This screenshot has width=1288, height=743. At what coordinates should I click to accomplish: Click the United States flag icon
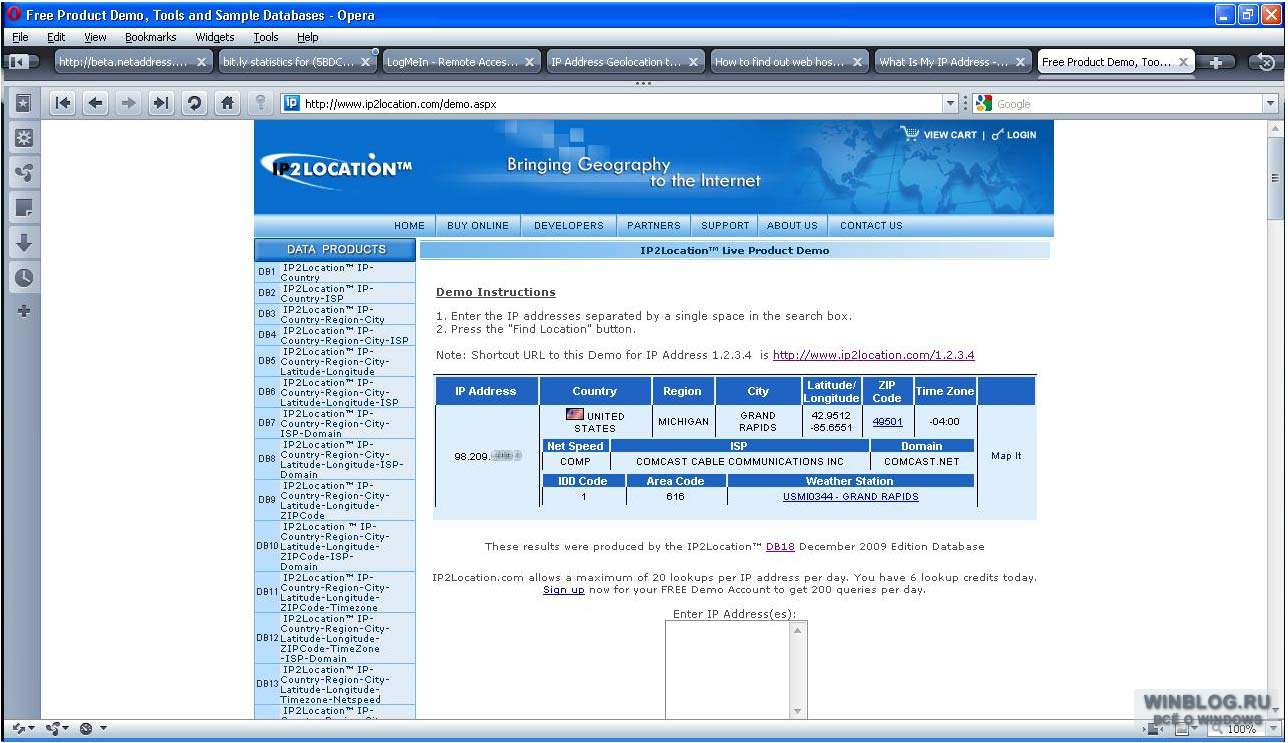coord(575,414)
